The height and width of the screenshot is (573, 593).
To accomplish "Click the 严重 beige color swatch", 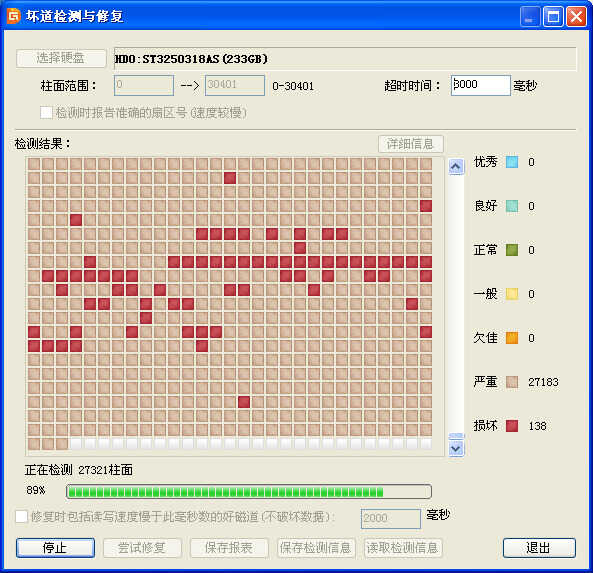I will coord(512,382).
